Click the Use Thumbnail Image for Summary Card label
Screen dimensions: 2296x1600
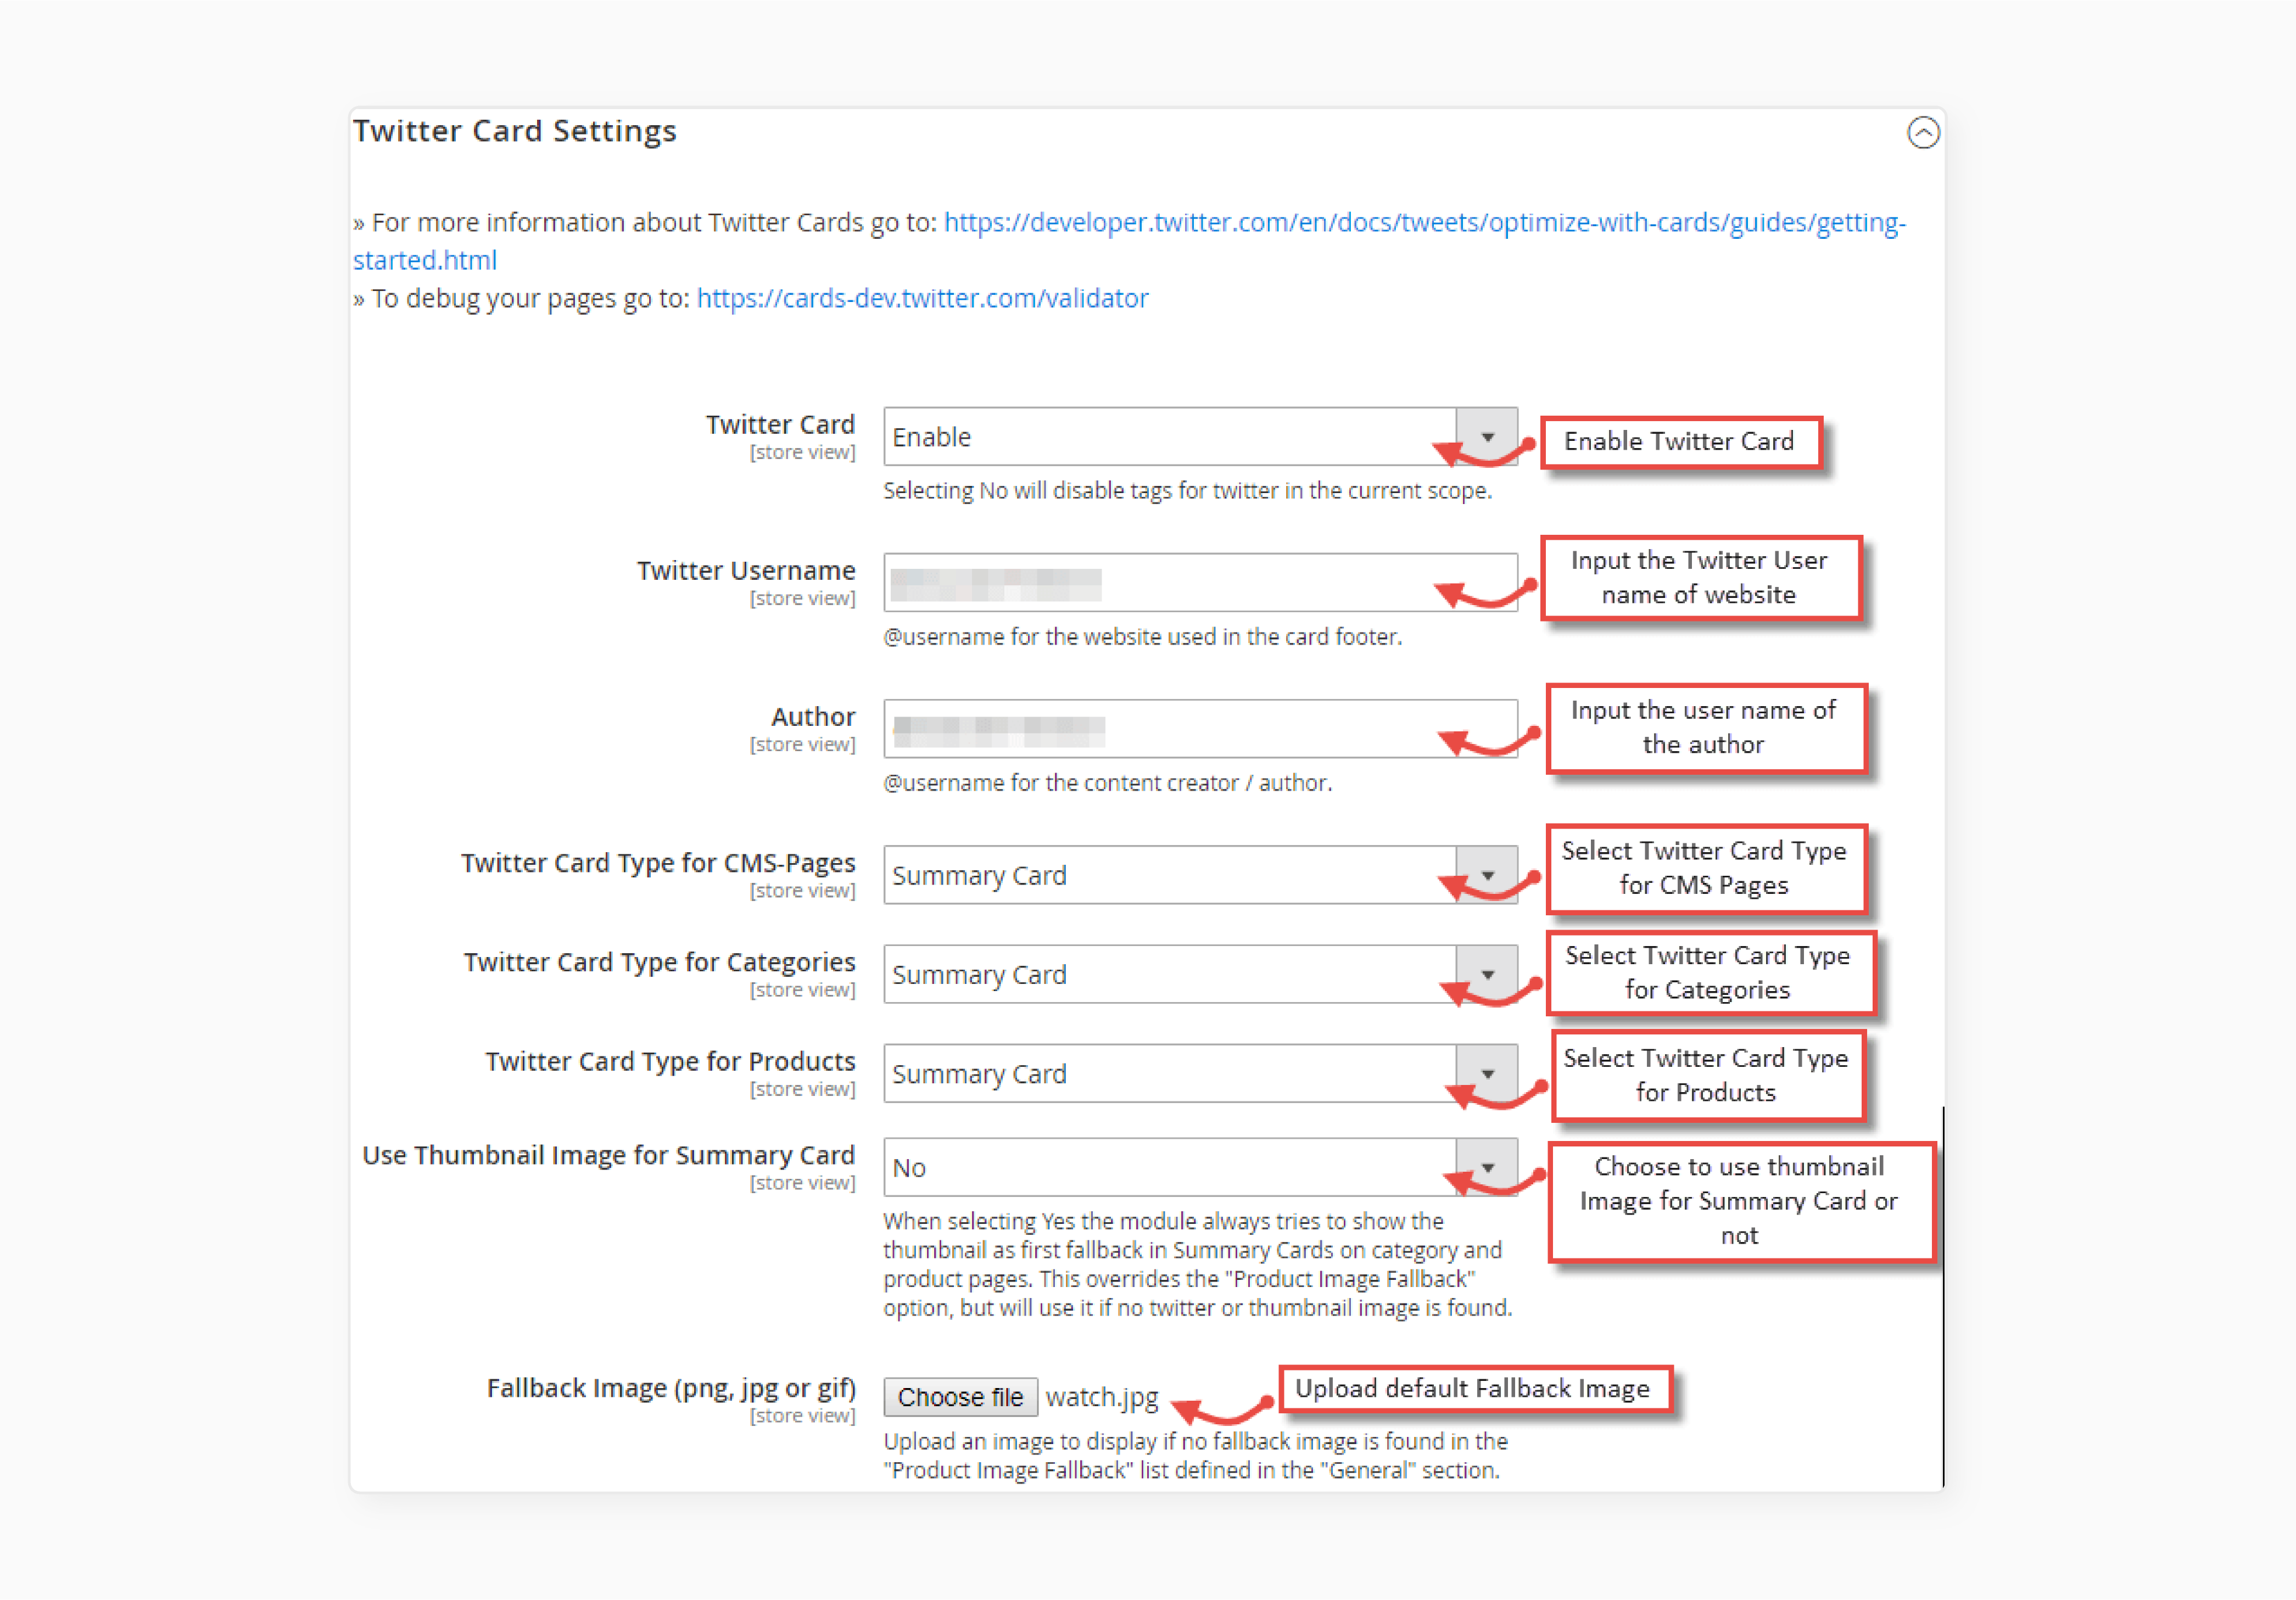point(608,1155)
